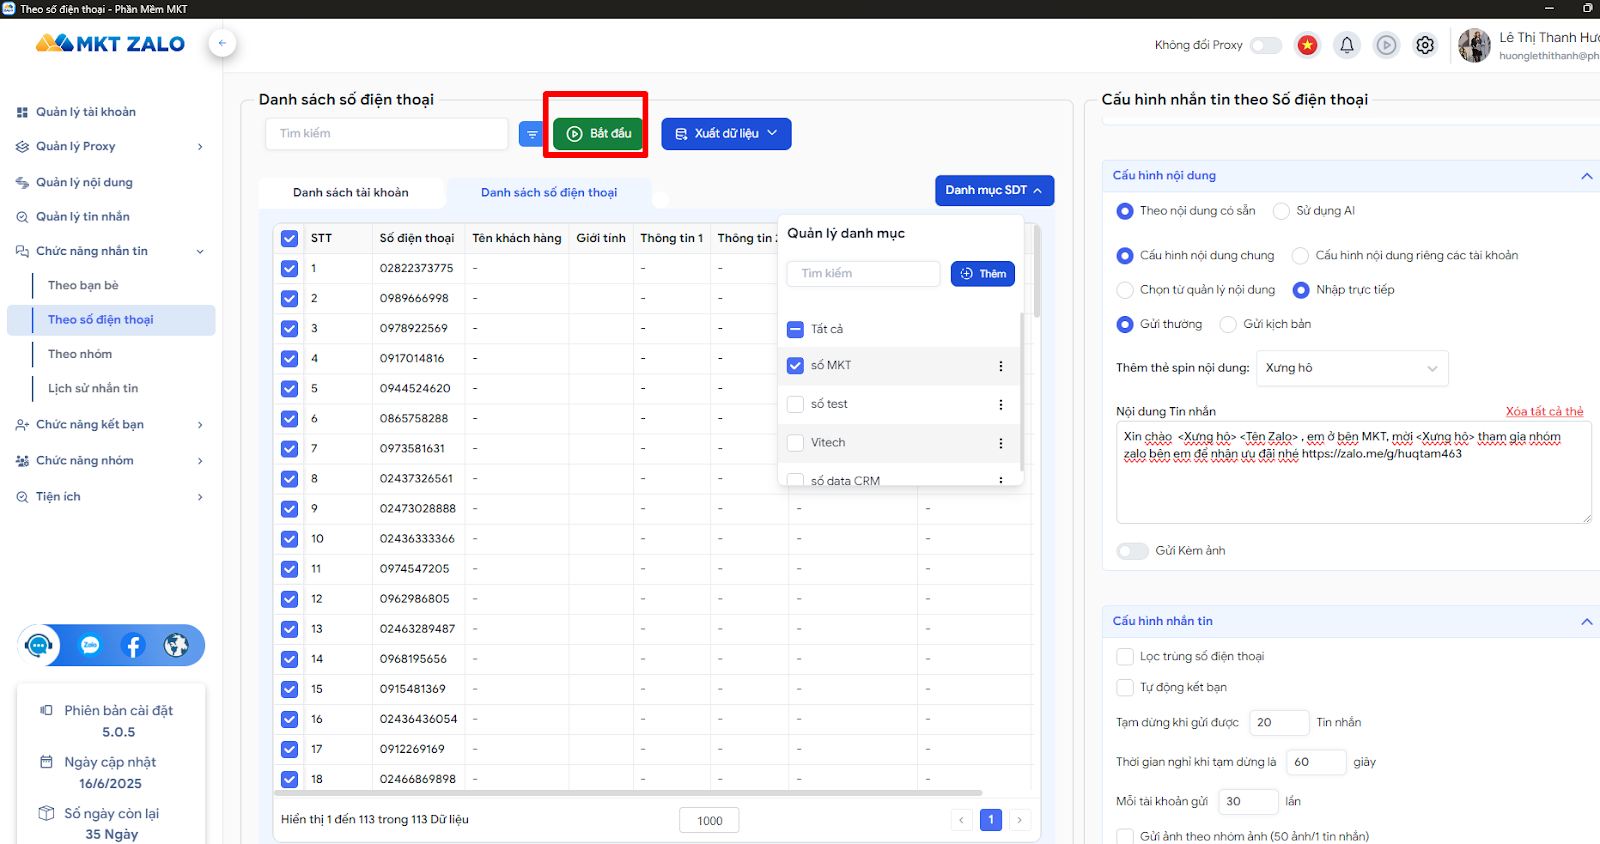The image size is (1600, 844).
Task: Open Xuất dữ liệu dropdown
Action: pos(726,134)
